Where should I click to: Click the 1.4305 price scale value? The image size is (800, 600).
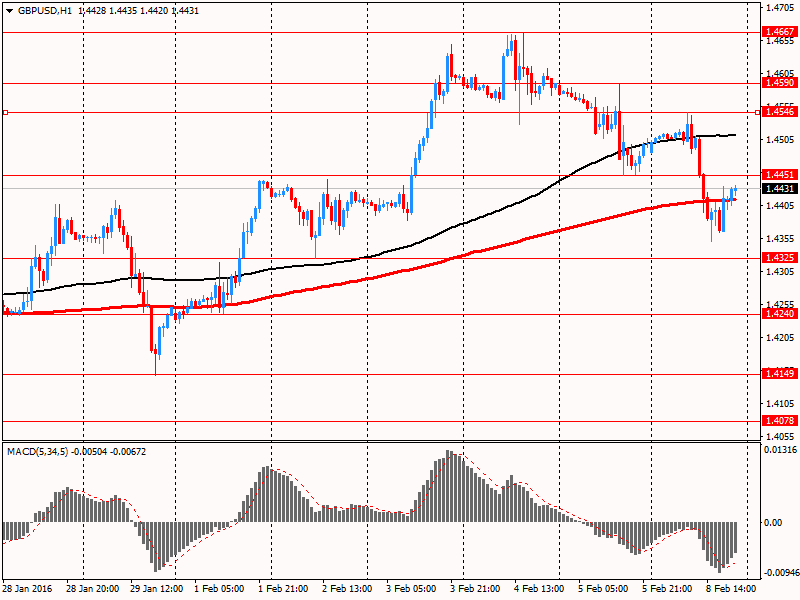(780, 272)
